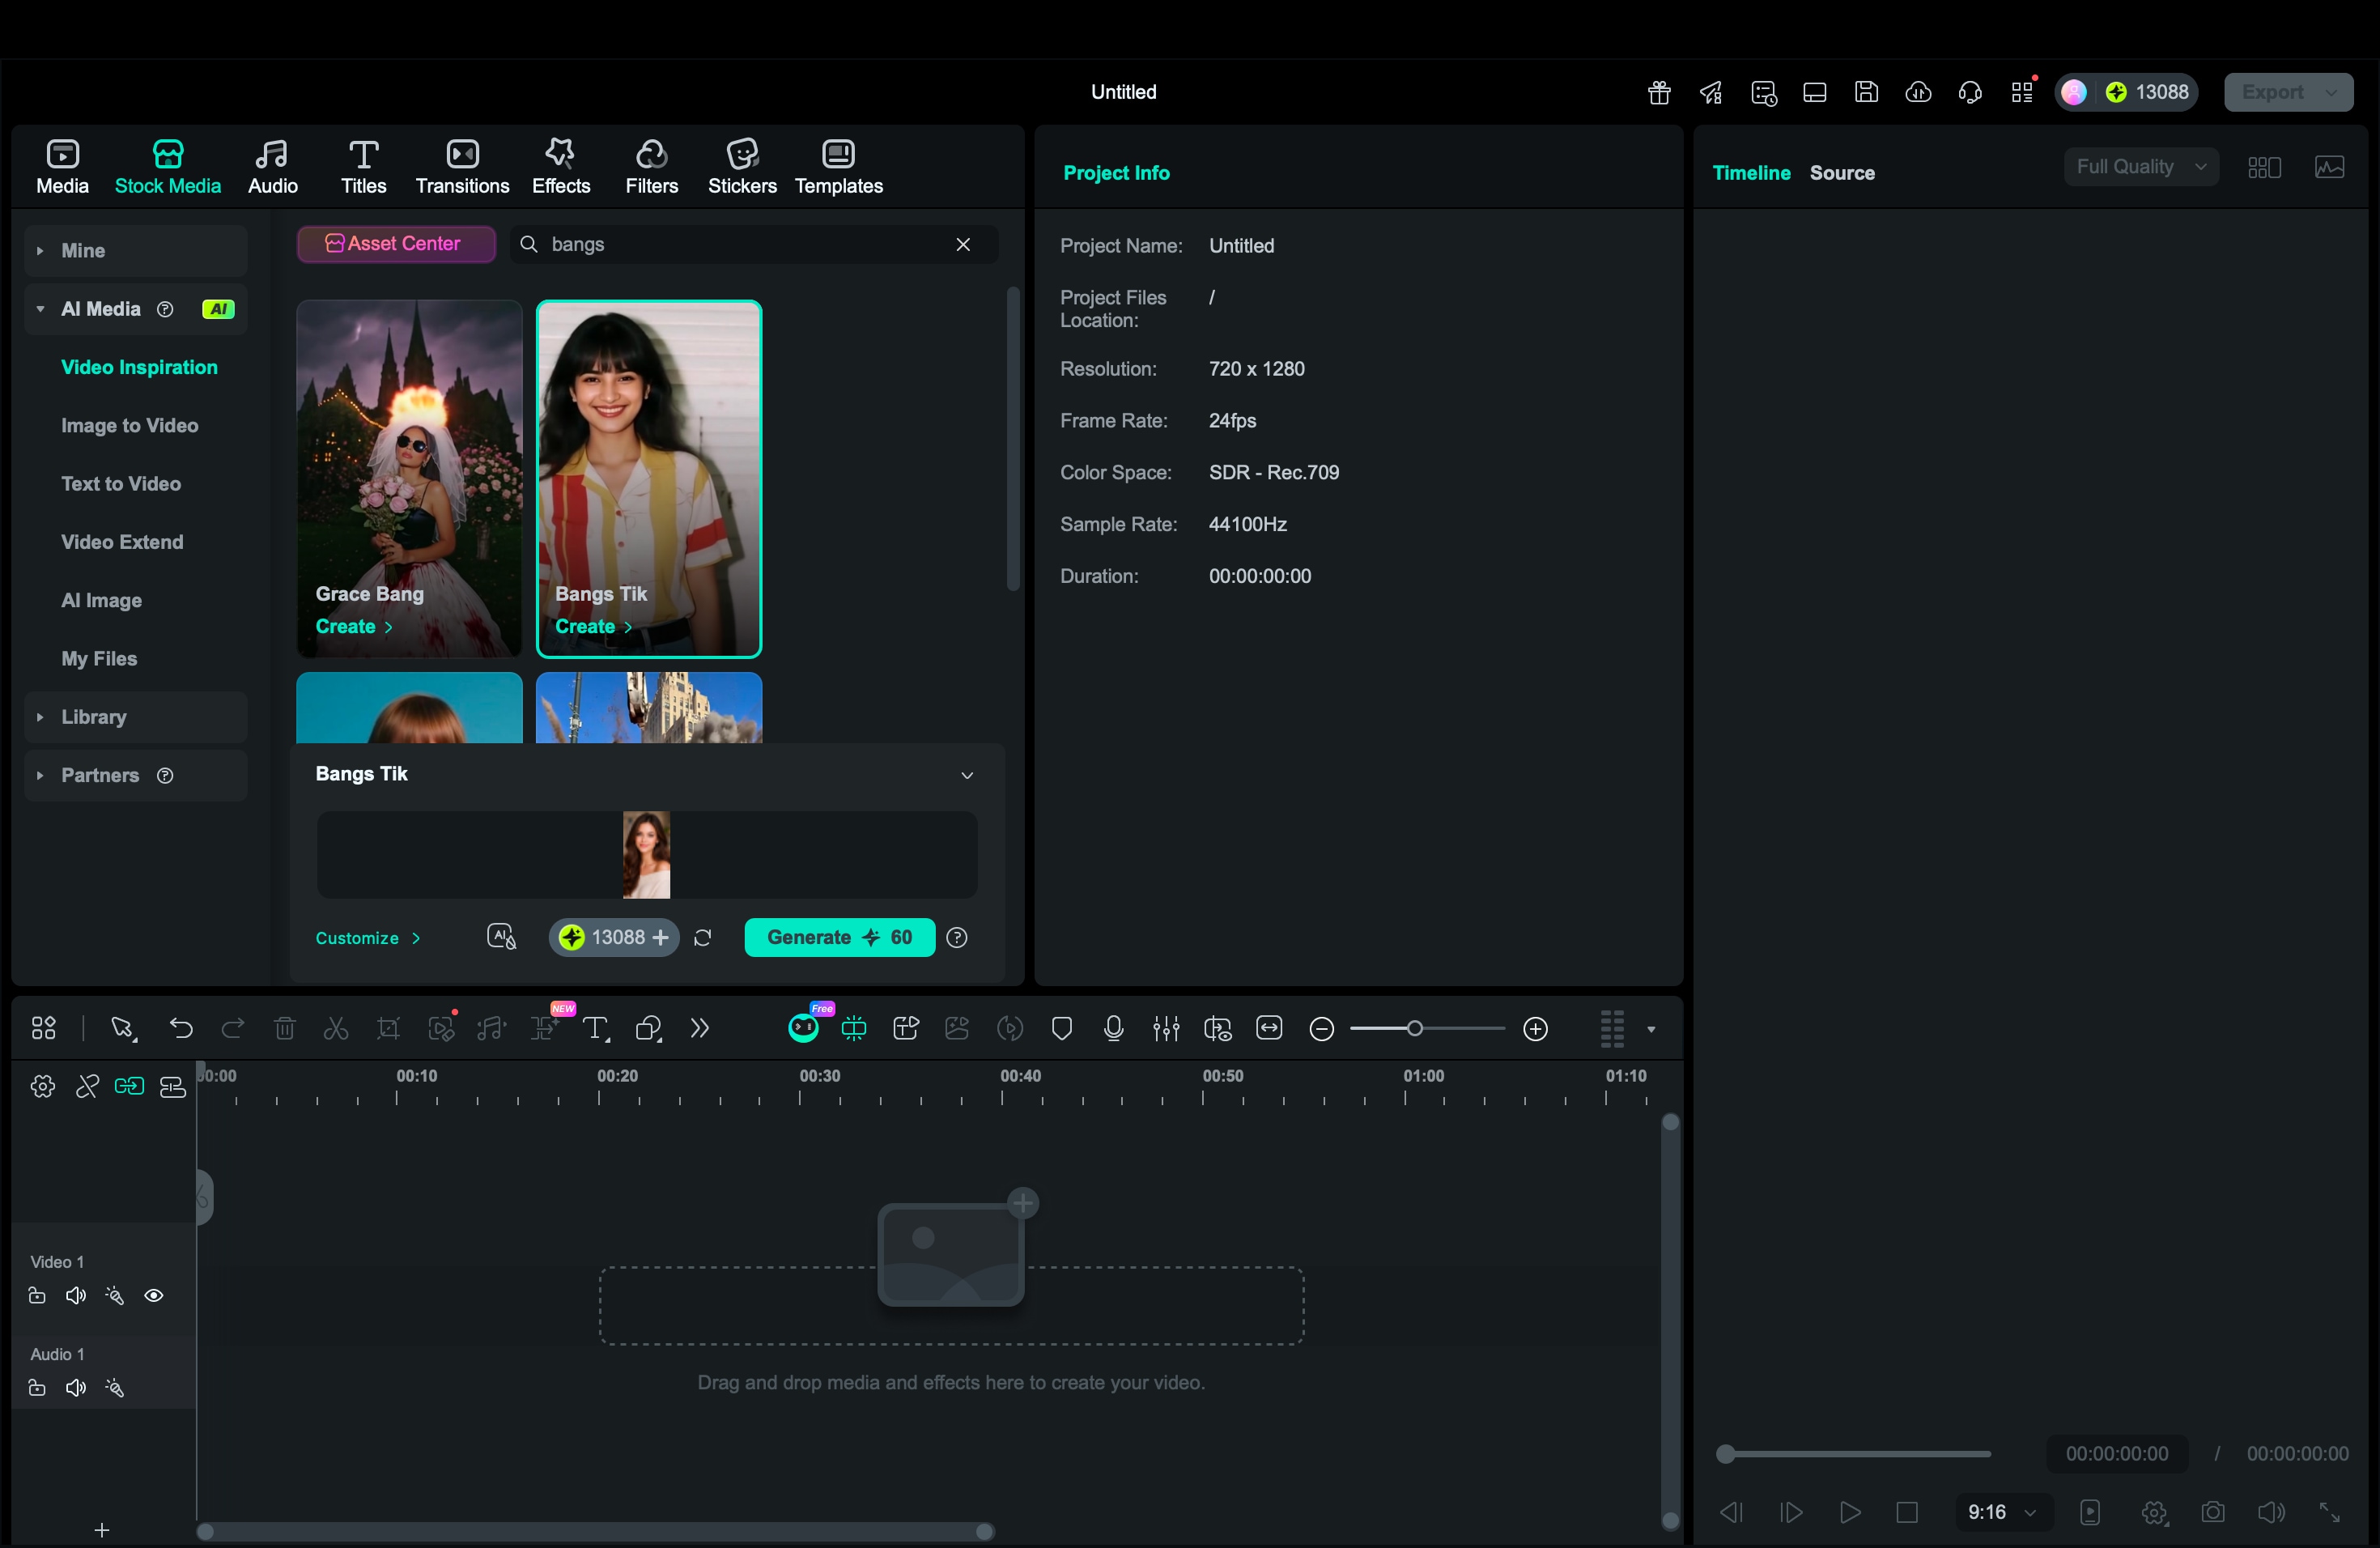
Task: Open the Transitions tab
Action: (462, 166)
